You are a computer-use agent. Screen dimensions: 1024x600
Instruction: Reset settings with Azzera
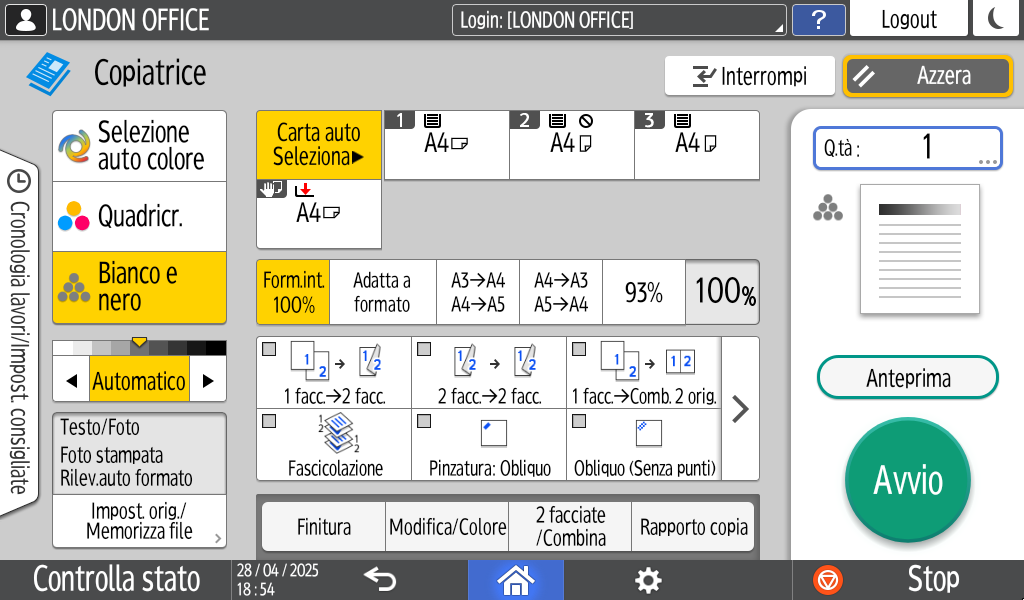[x=928, y=76]
